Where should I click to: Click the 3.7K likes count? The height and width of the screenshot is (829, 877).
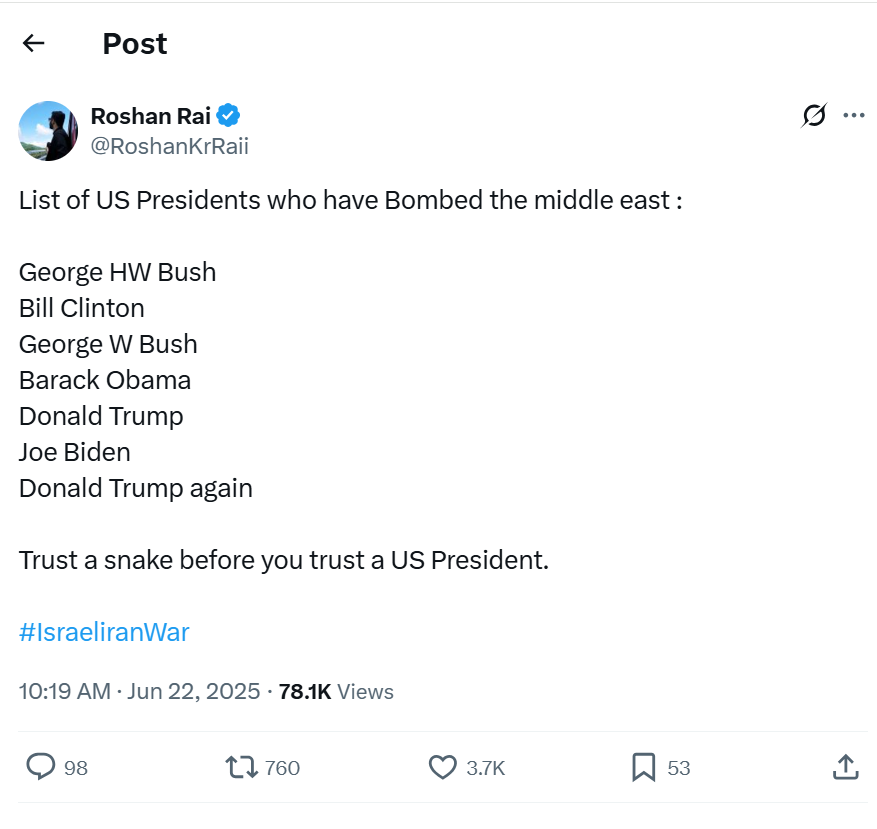(x=486, y=768)
